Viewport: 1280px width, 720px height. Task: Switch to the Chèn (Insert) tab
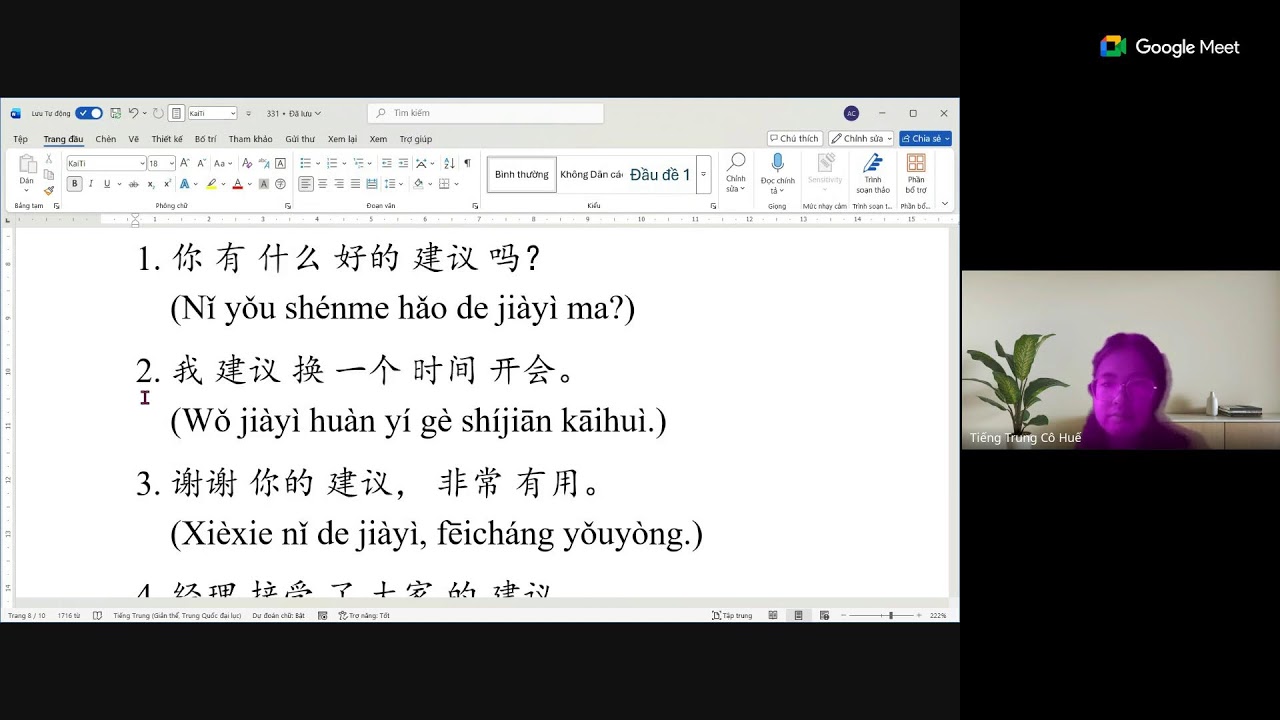click(x=106, y=139)
